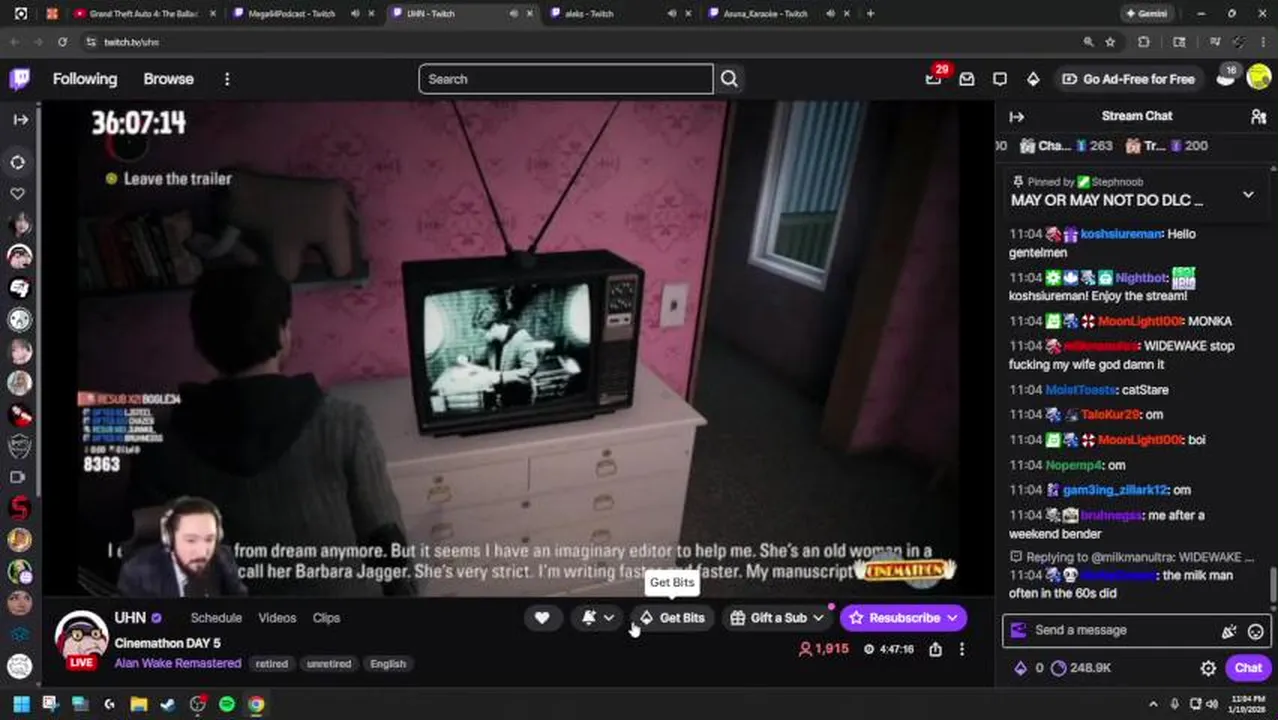Open the Gift a Sub dropdown
The height and width of the screenshot is (720, 1278).
[777, 618]
